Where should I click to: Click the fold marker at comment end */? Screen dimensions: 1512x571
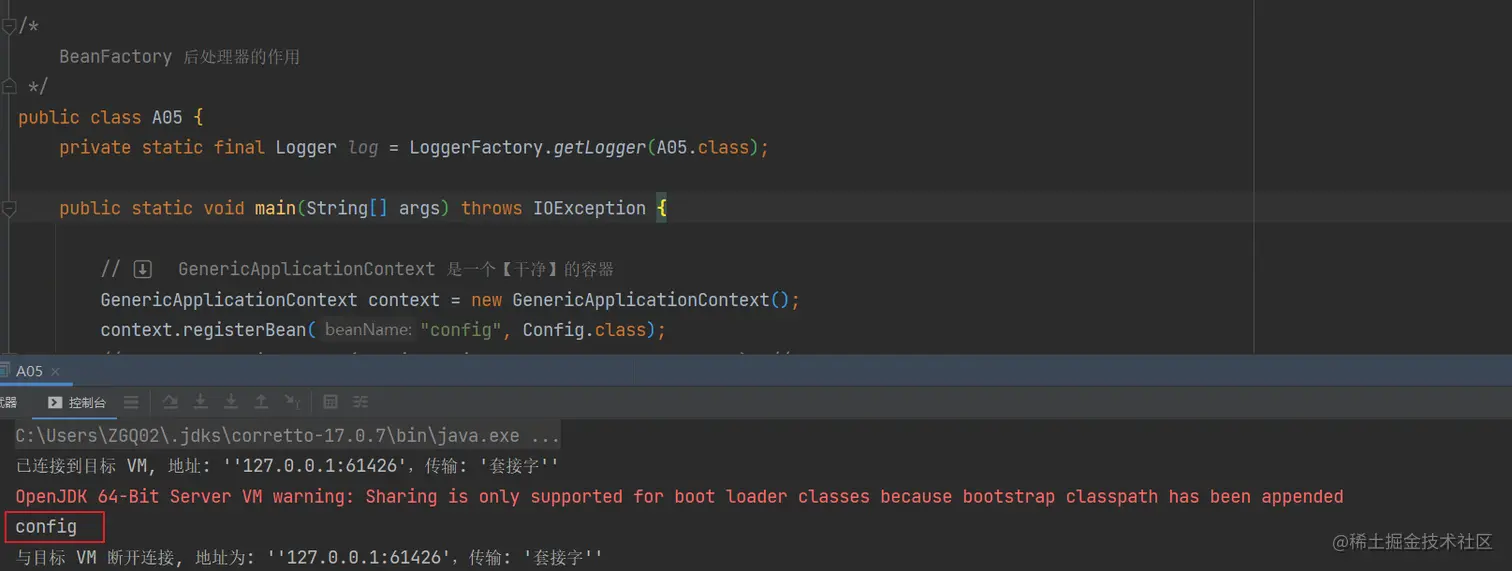pos(9,86)
